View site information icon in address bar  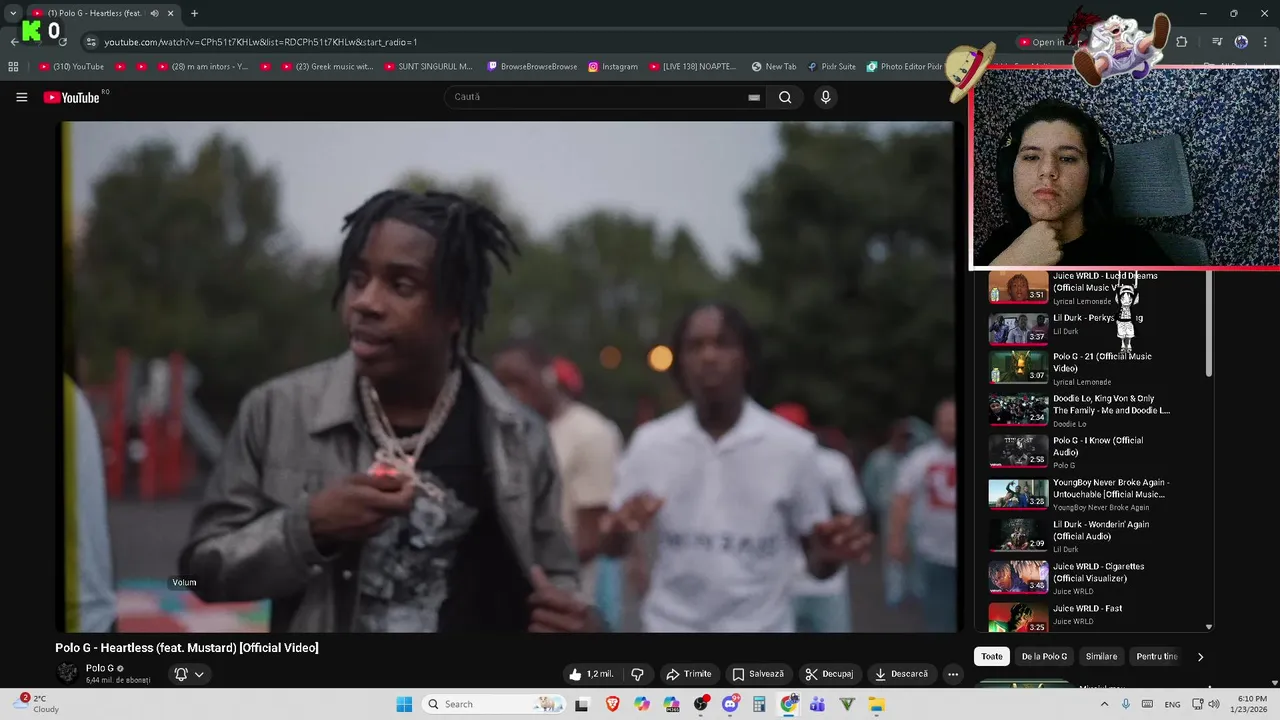pyautogui.click(x=91, y=42)
